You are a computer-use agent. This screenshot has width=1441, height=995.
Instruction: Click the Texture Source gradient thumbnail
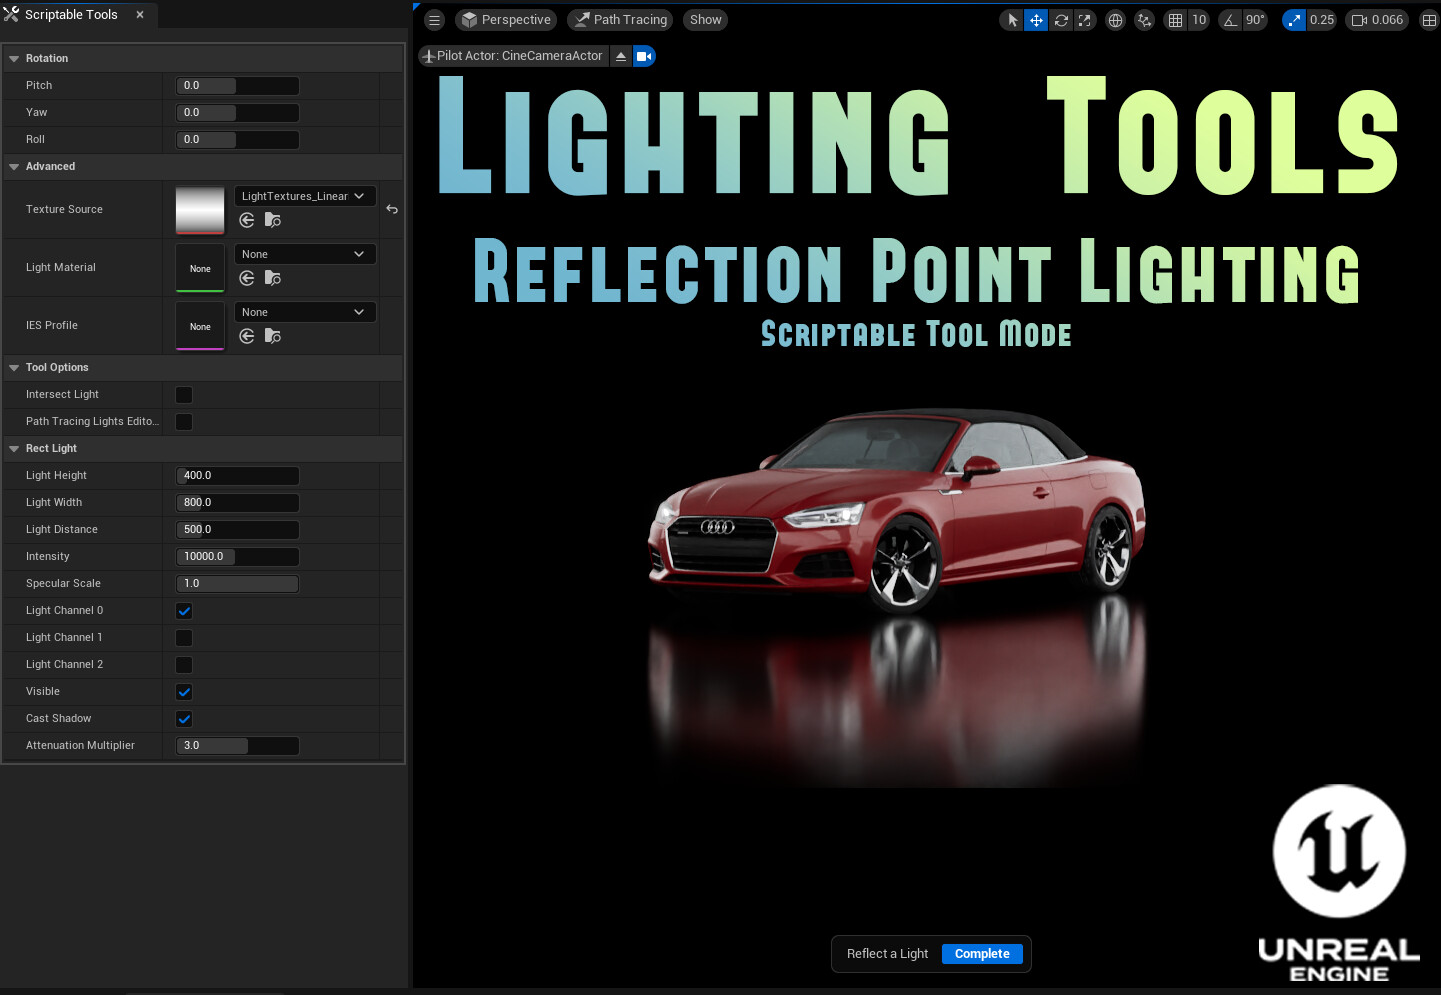200,210
